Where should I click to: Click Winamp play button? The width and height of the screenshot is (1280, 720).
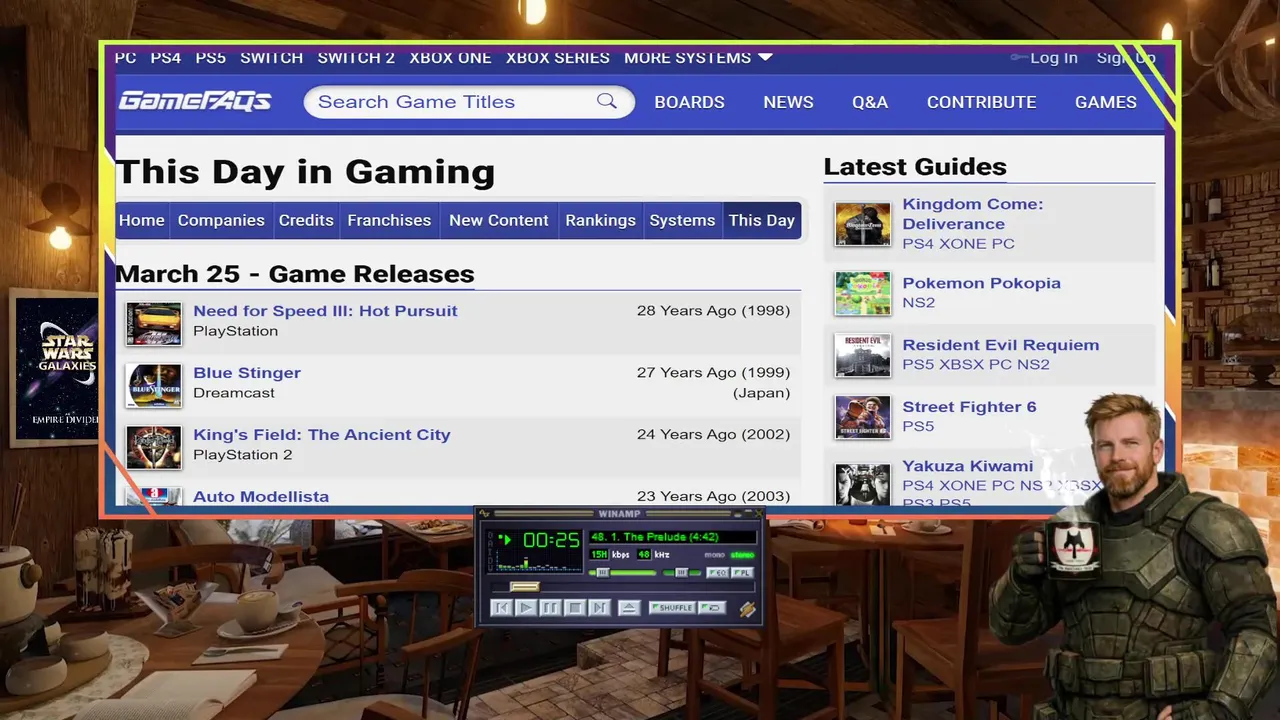point(526,607)
